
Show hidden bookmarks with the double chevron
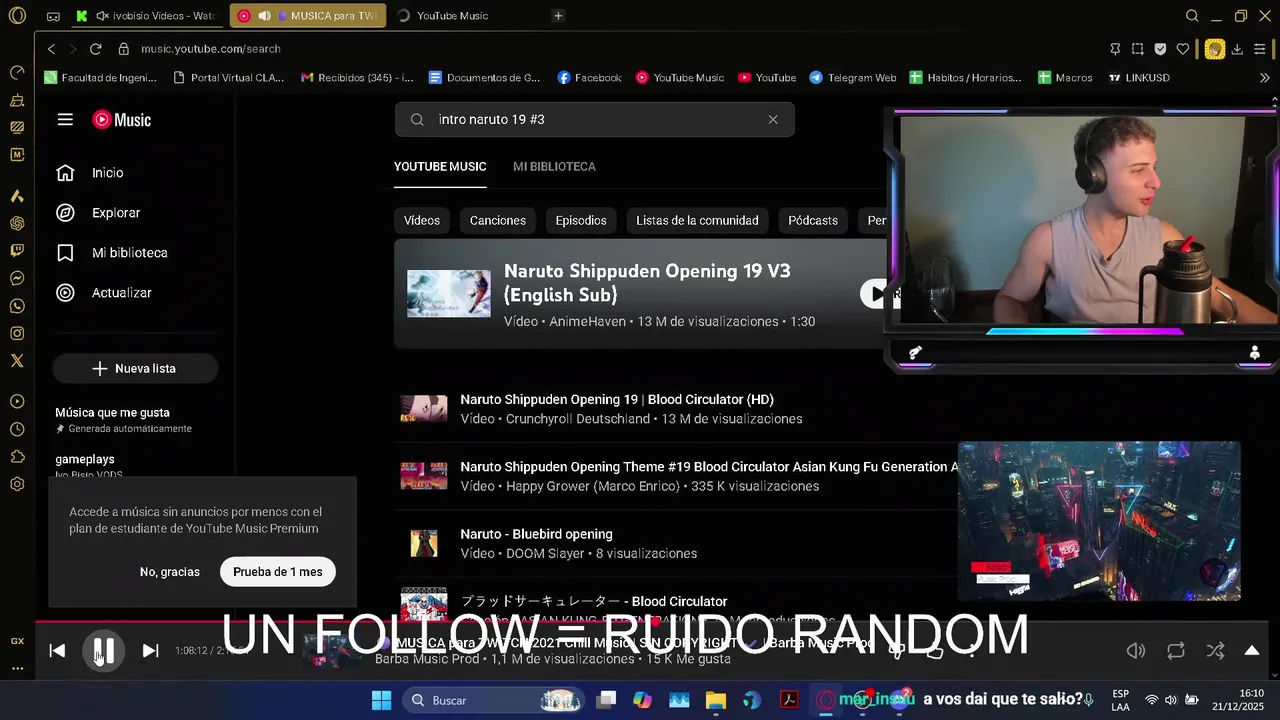[1264, 78]
